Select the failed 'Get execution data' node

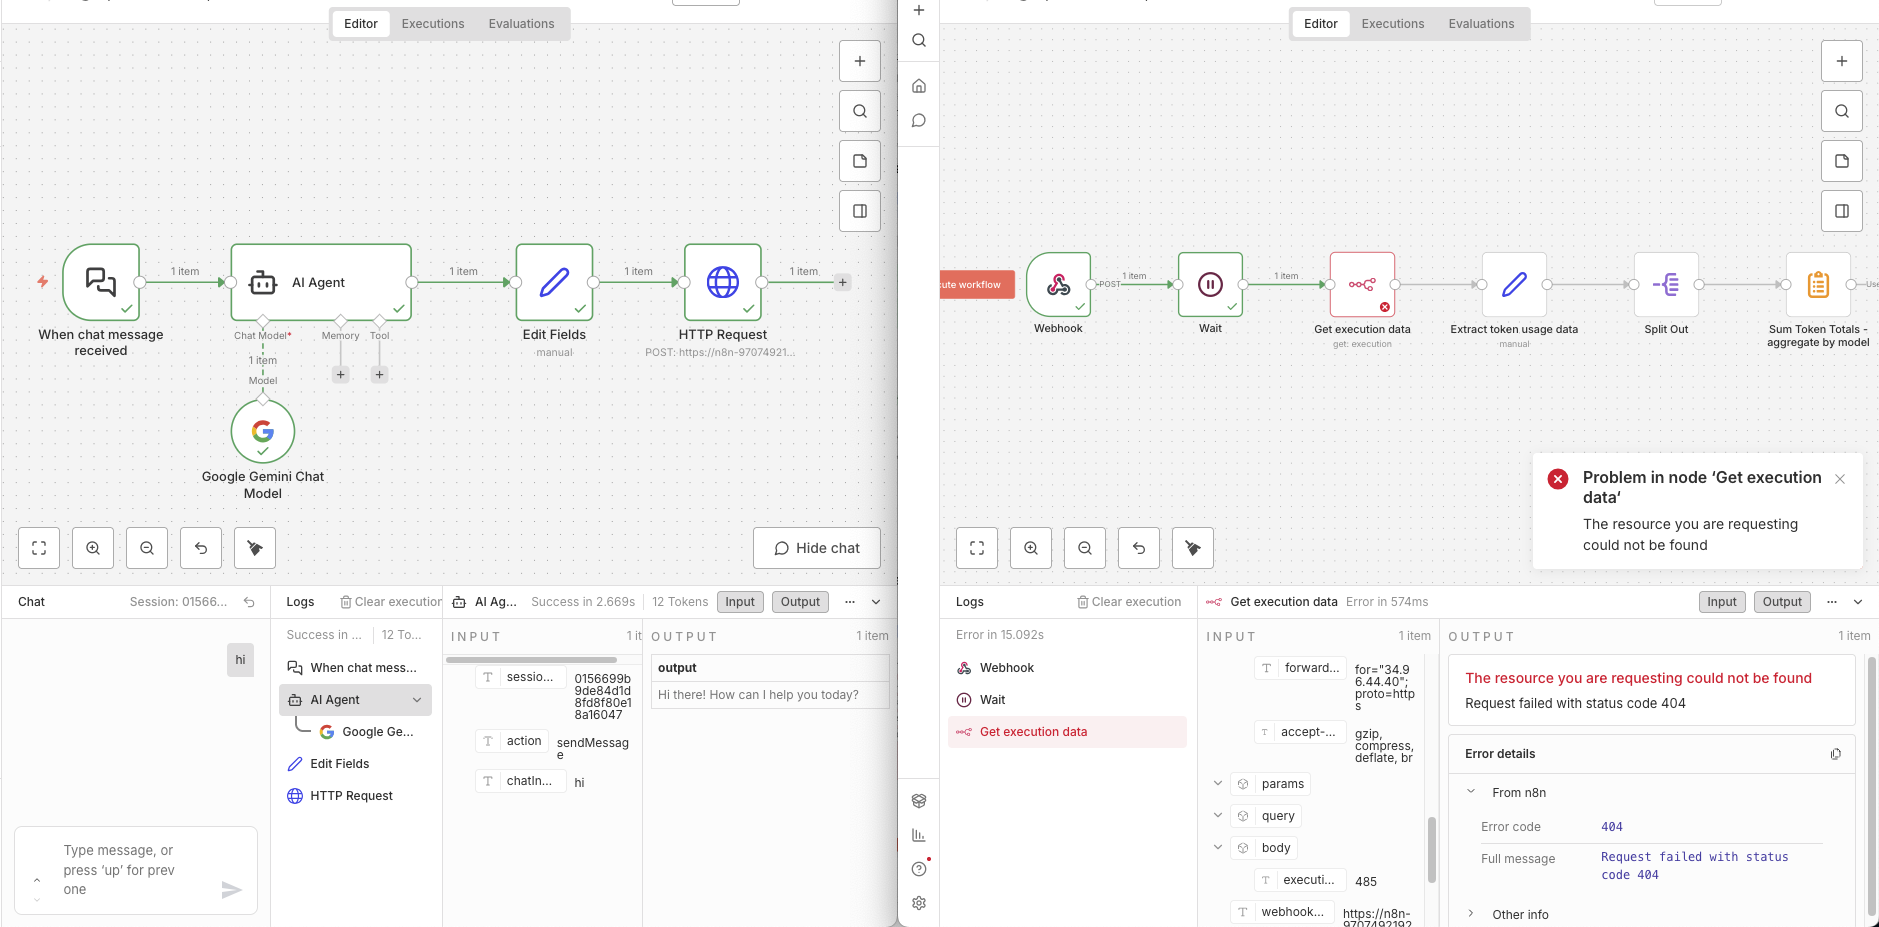[1362, 285]
